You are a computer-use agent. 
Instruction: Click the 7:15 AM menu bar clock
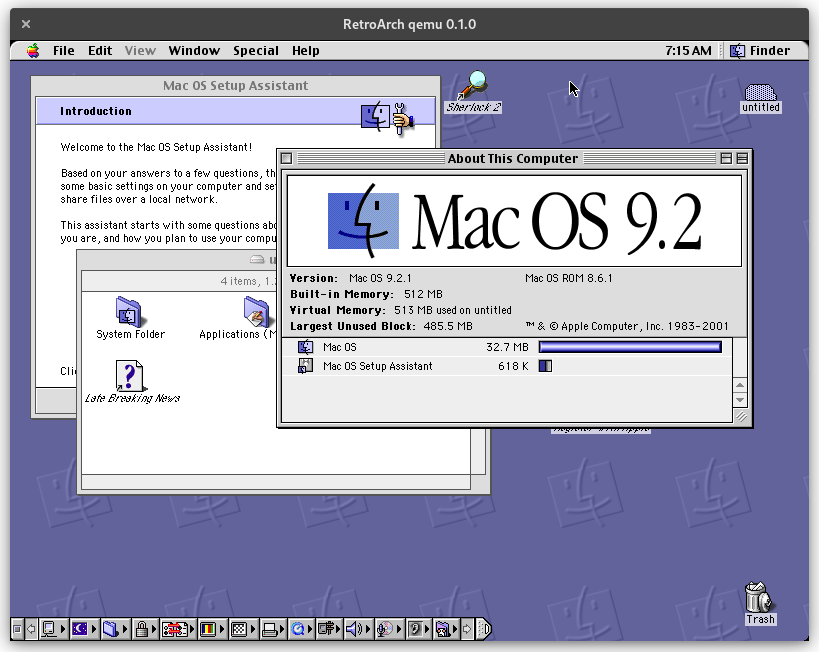[x=688, y=51]
